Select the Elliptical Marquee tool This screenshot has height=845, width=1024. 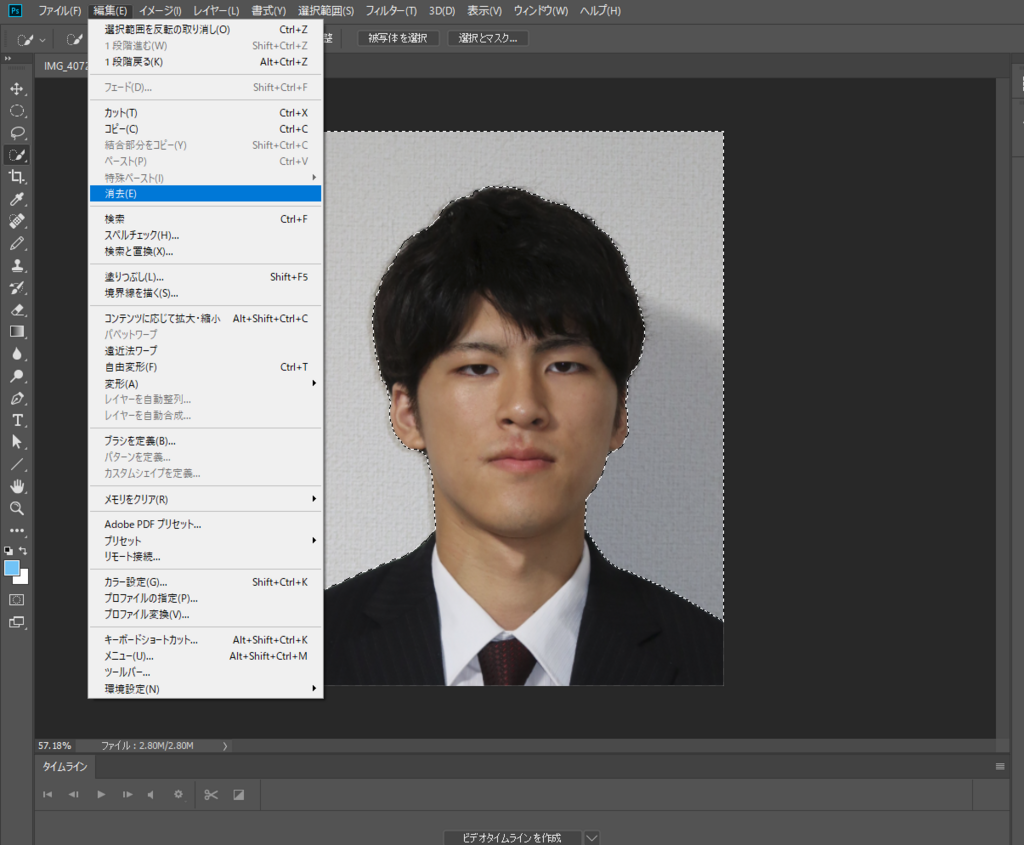coord(17,111)
